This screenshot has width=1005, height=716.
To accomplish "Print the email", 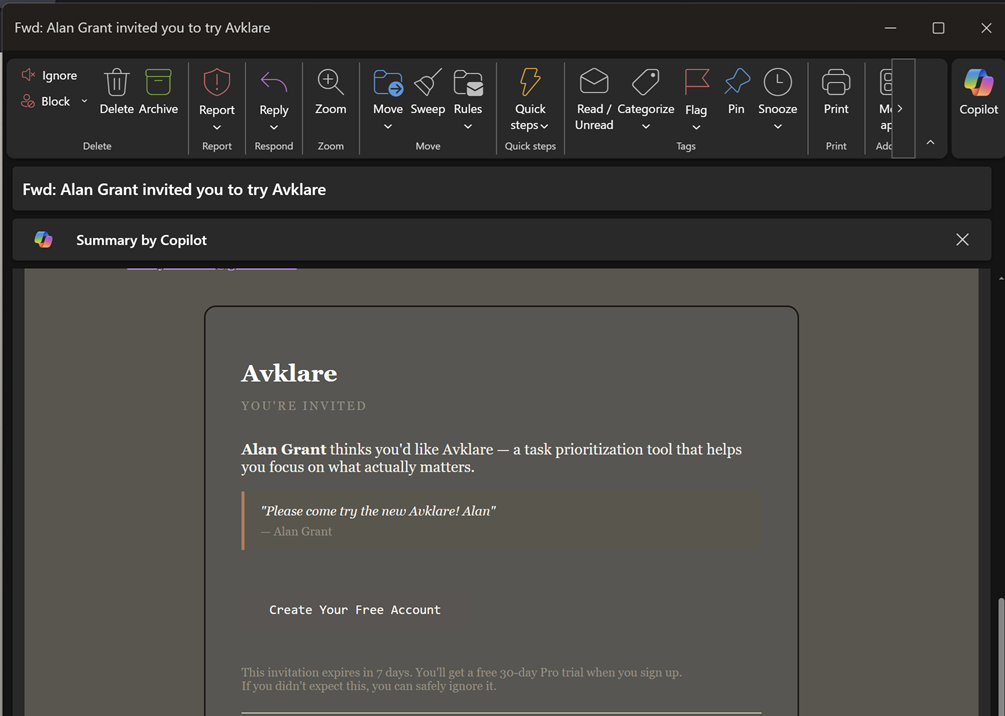I will coord(836,92).
